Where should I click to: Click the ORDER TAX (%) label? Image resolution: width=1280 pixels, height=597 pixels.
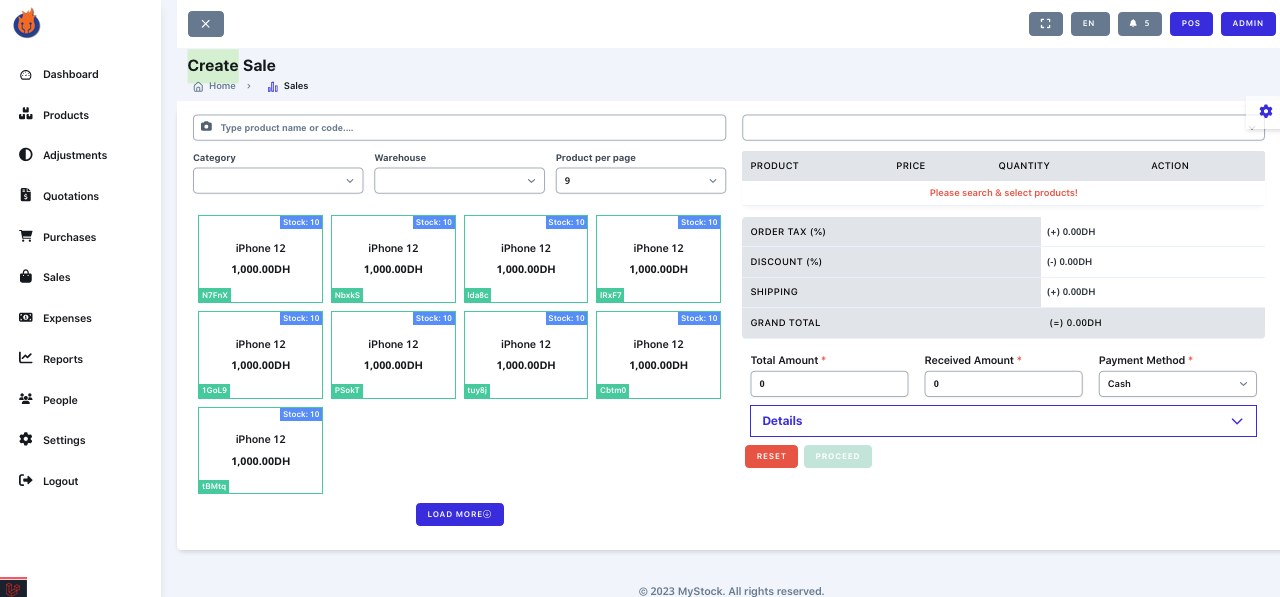point(788,232)
